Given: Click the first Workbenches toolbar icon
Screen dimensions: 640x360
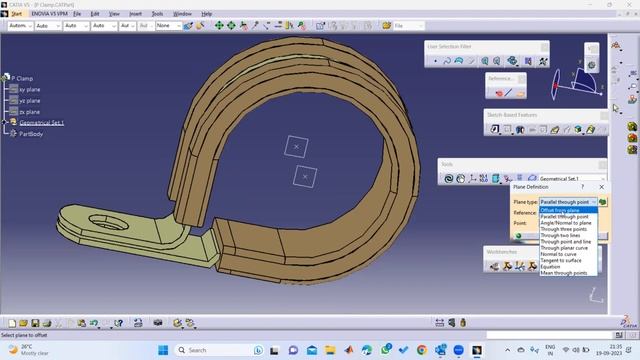Looking at the screenshot, I should point(494,266).
